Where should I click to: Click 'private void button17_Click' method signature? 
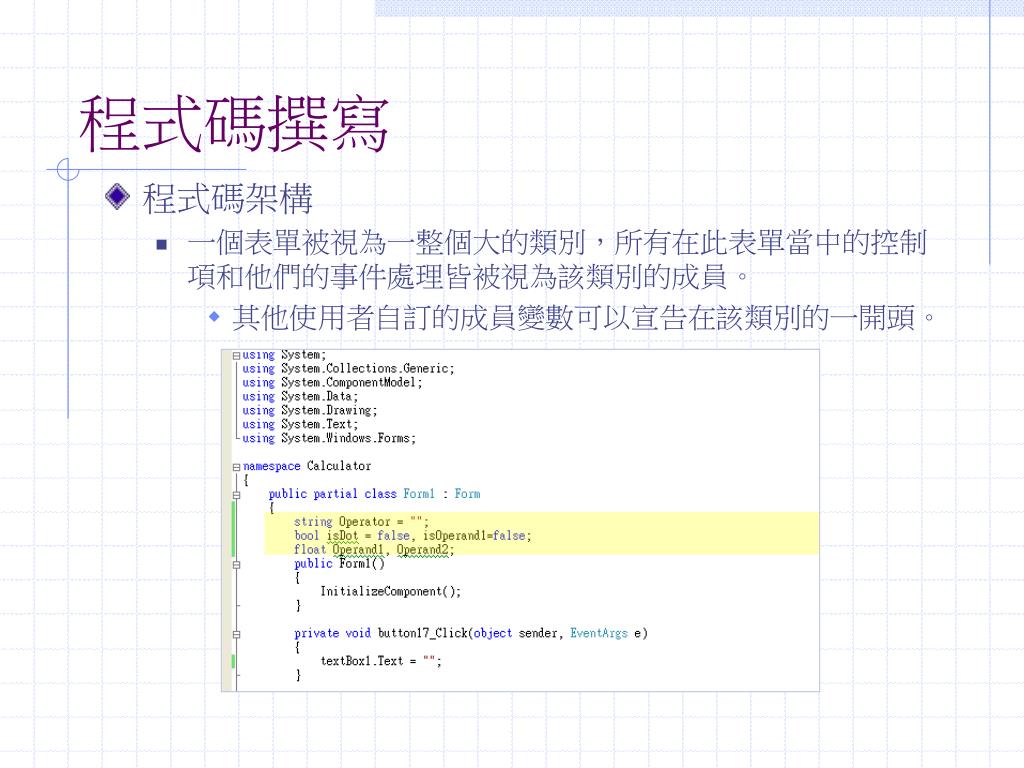pyautogui.click(x=471, y=633)
